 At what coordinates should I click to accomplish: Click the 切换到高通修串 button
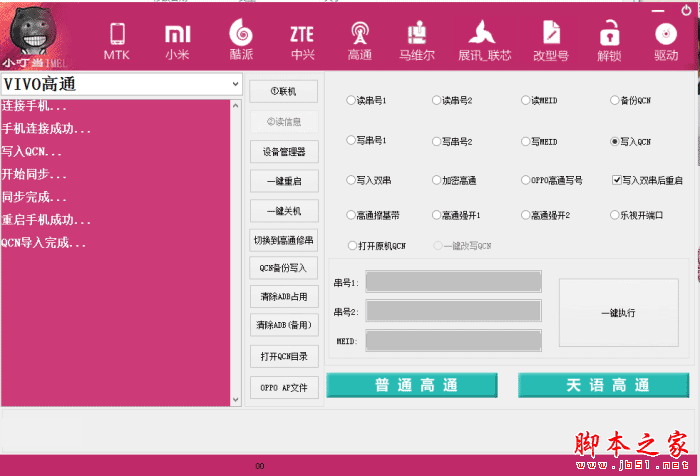tap(283, 240)
